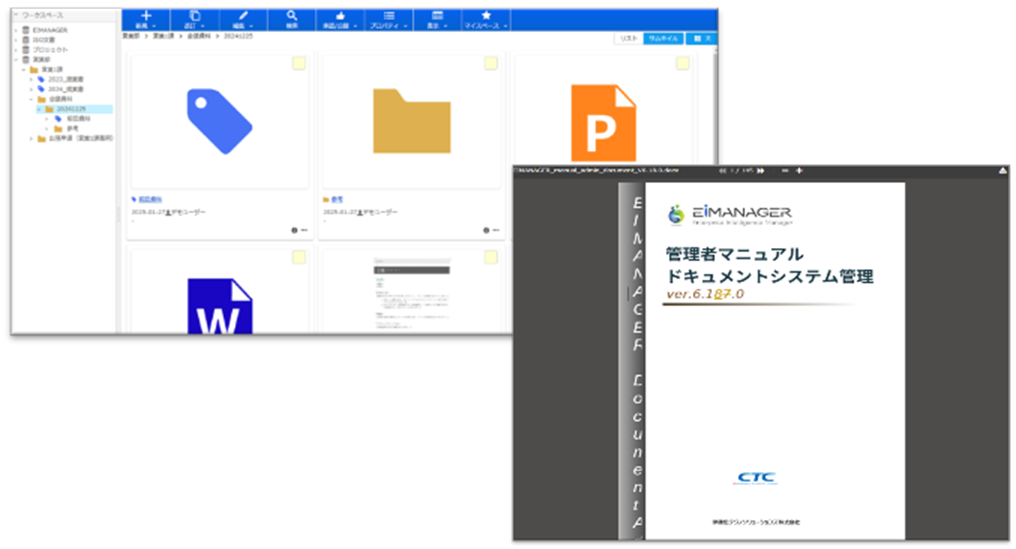Screen dimensions: 1016x549
Task: Open the thumbs-up approval toolbar menu
Action: tap(340, 19)
